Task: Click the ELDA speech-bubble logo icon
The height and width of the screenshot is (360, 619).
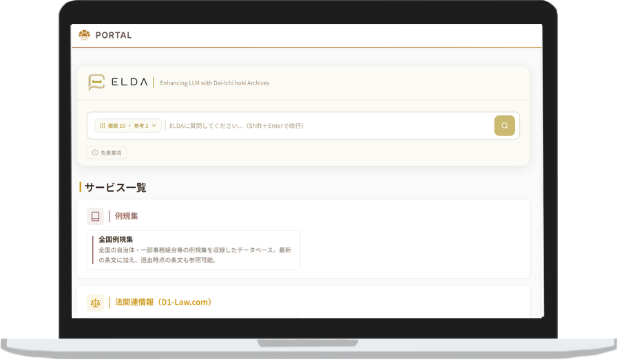Action: click(x=96, y=82)
